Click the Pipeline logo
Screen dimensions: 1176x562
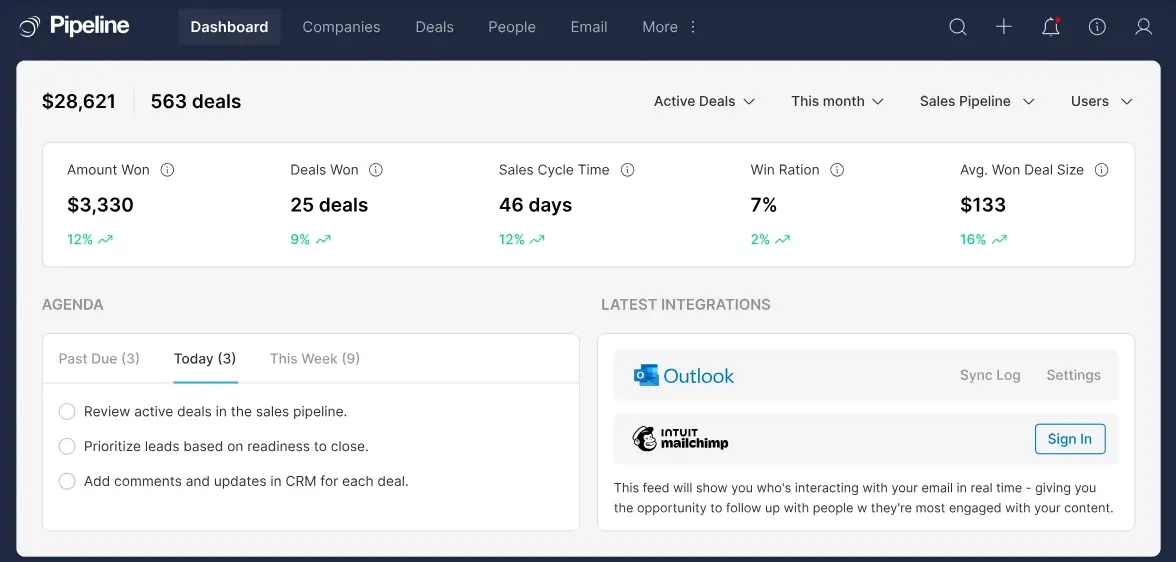pyautogui.click(x=75, y=27)
